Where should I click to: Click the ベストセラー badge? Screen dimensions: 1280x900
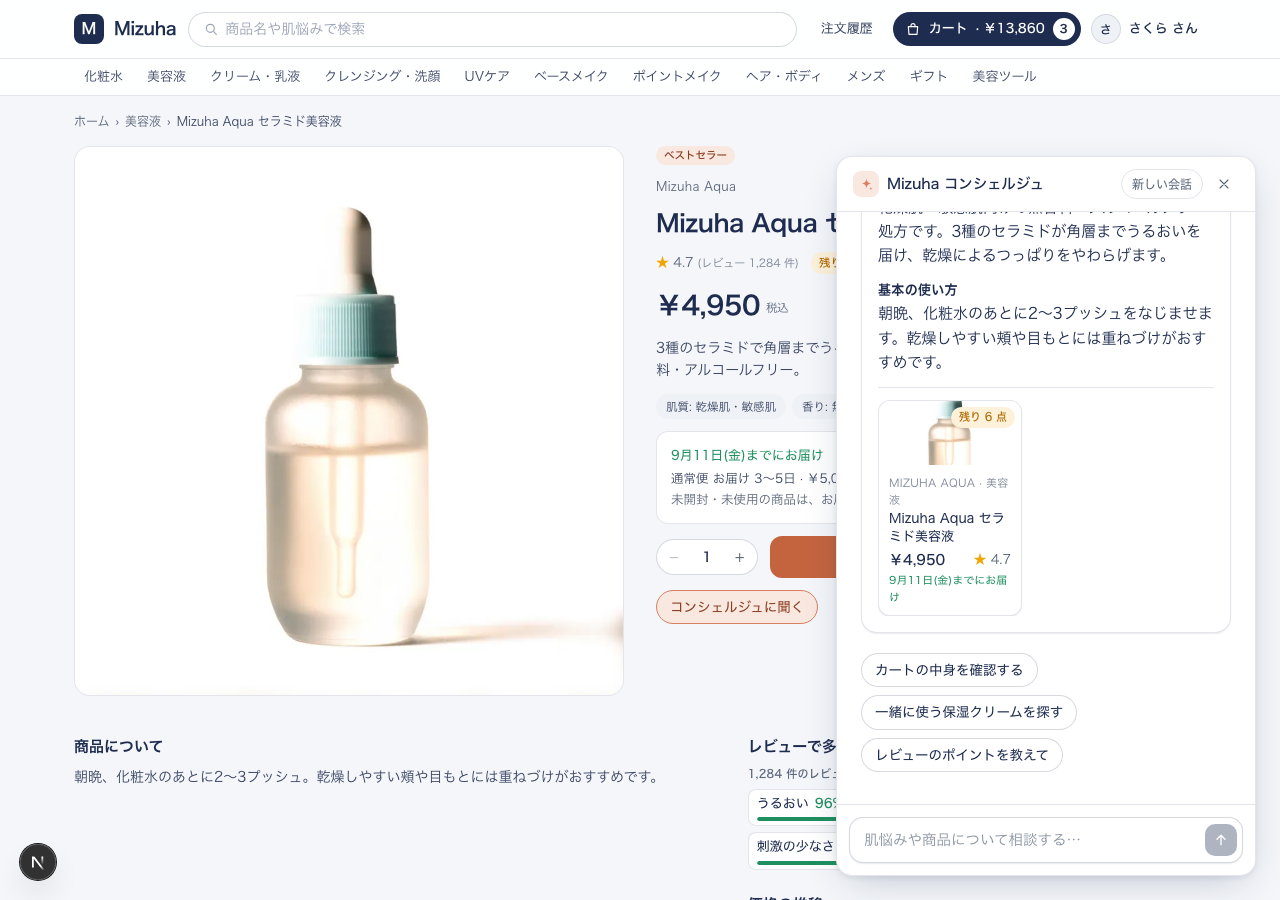coord(695,155)
